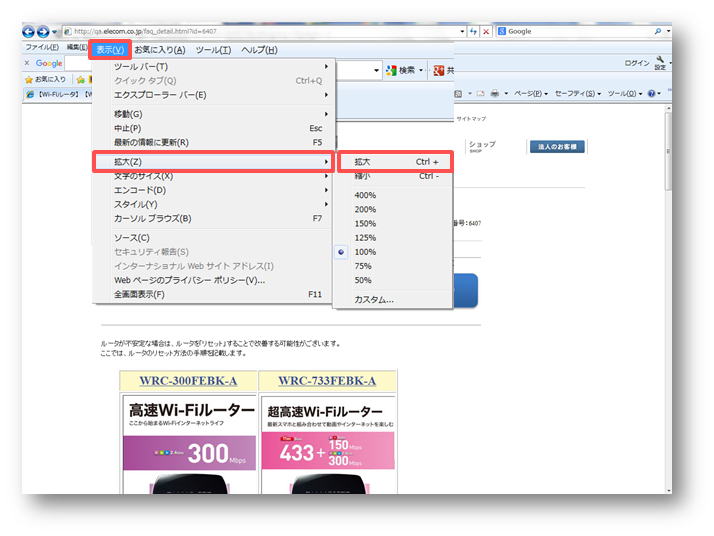The height and width of the screenshot is (536, 714).
Task: Click the read mail icon on the command bar
Action: (480, 93)
